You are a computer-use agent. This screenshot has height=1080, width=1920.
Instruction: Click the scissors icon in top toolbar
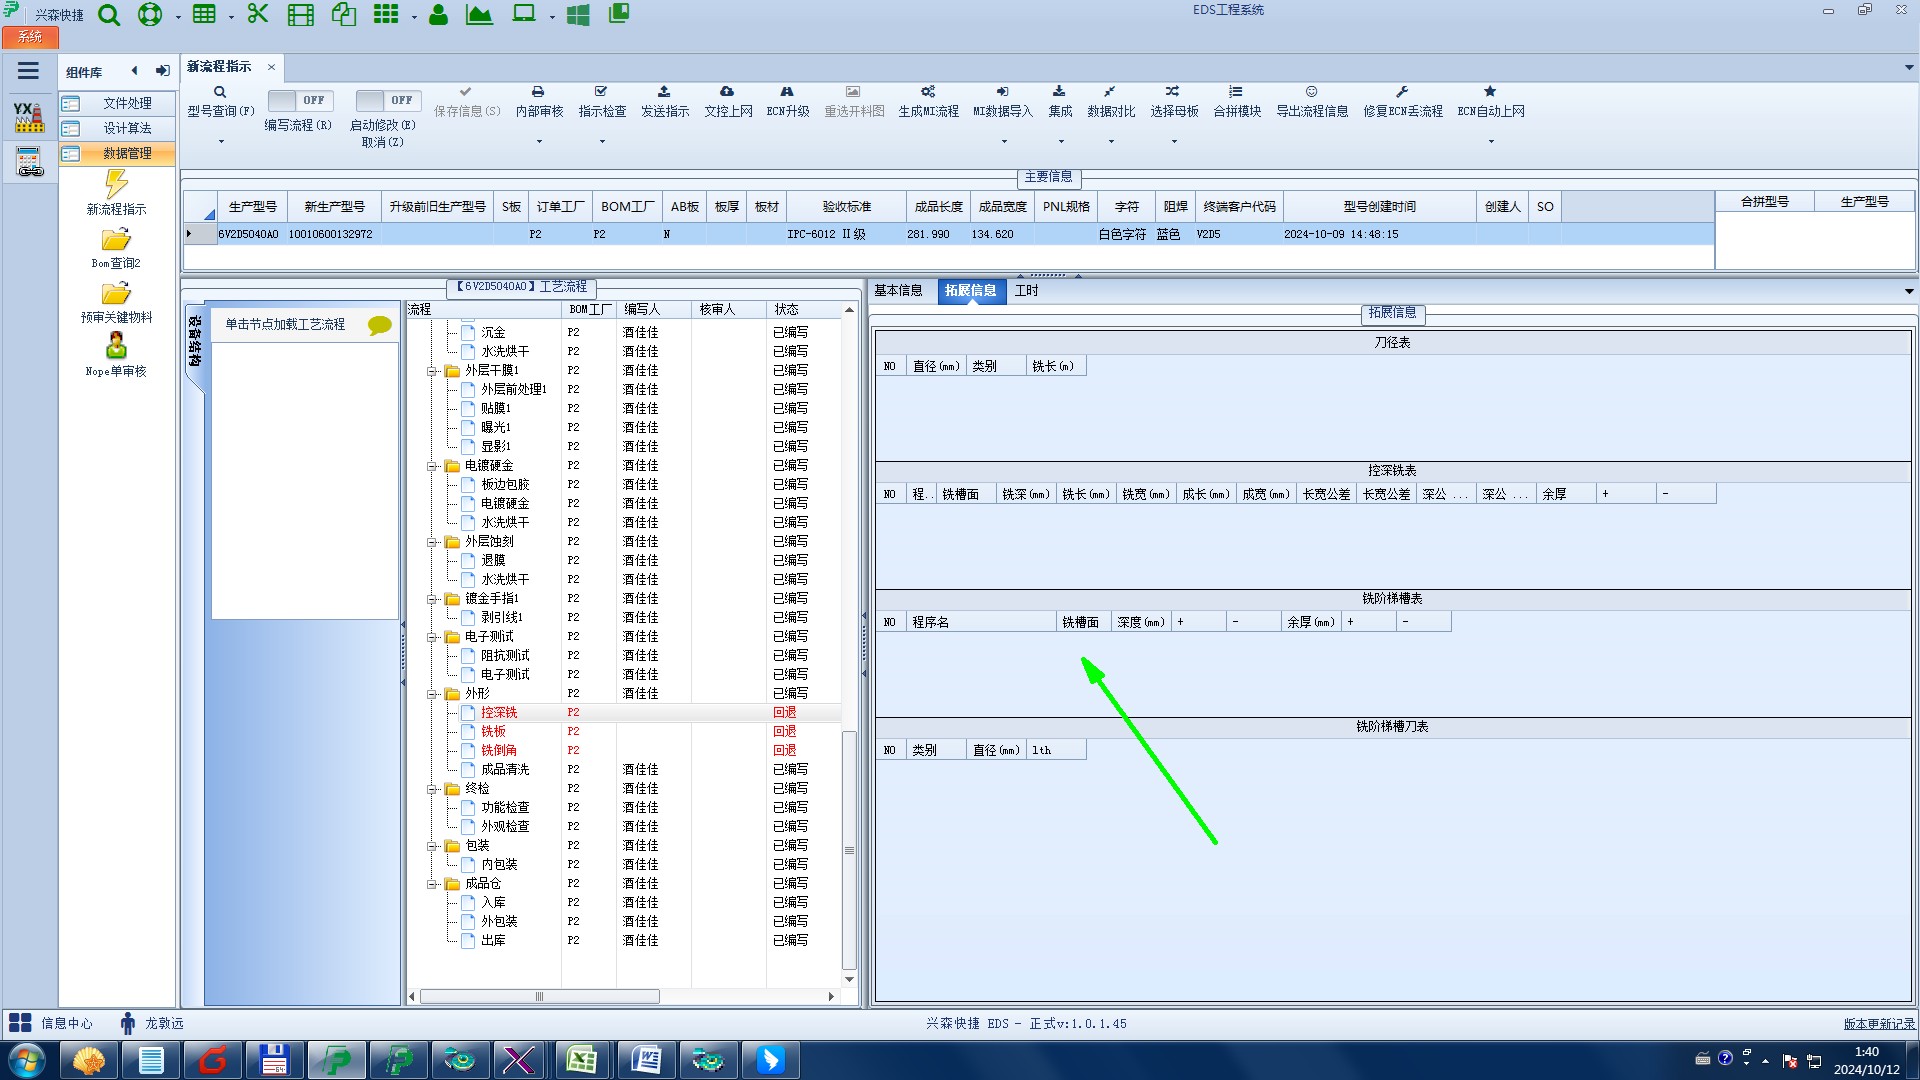point(258,14)
